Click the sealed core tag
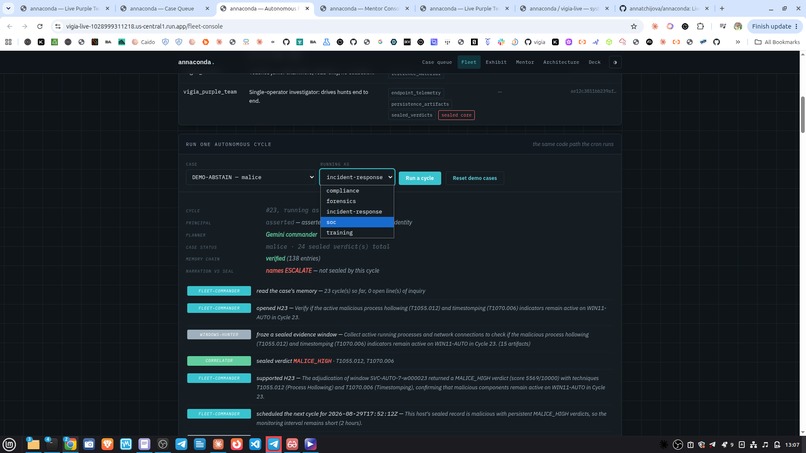This screenshot has height=453, width=806. [x=456, y=115]
